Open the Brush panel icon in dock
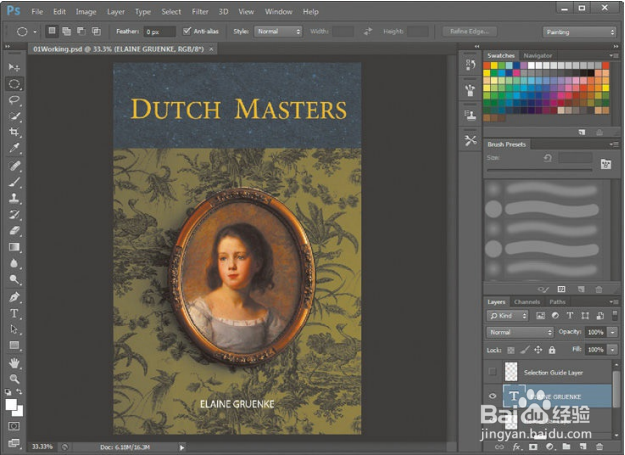 [x=470, y=90]
